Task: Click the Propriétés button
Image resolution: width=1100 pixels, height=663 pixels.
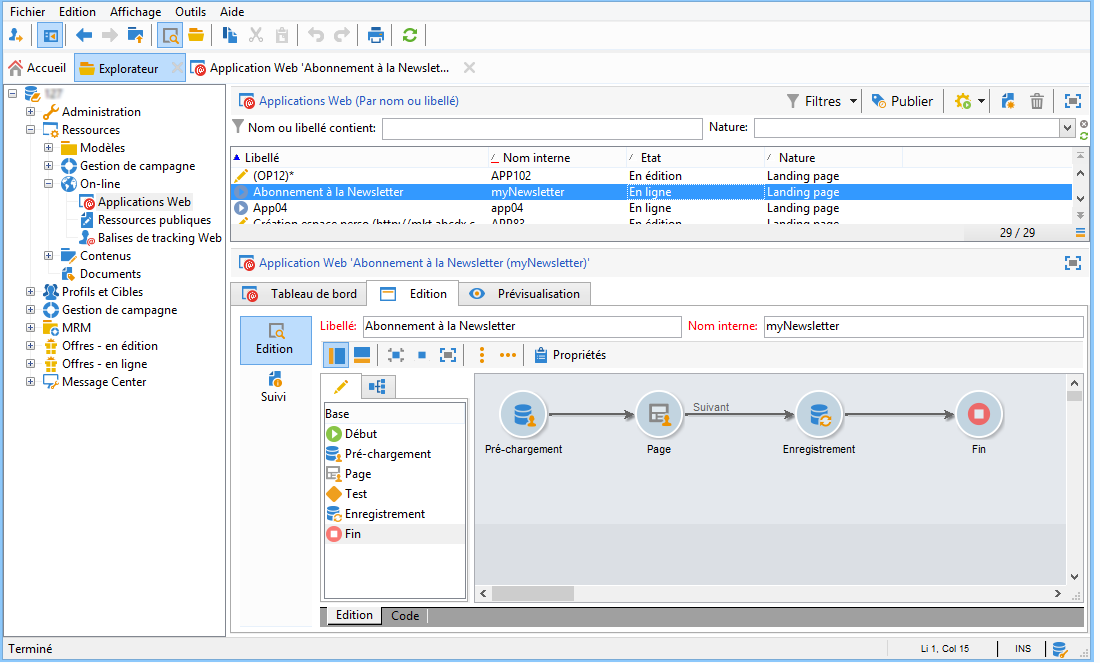Action: 570,355
